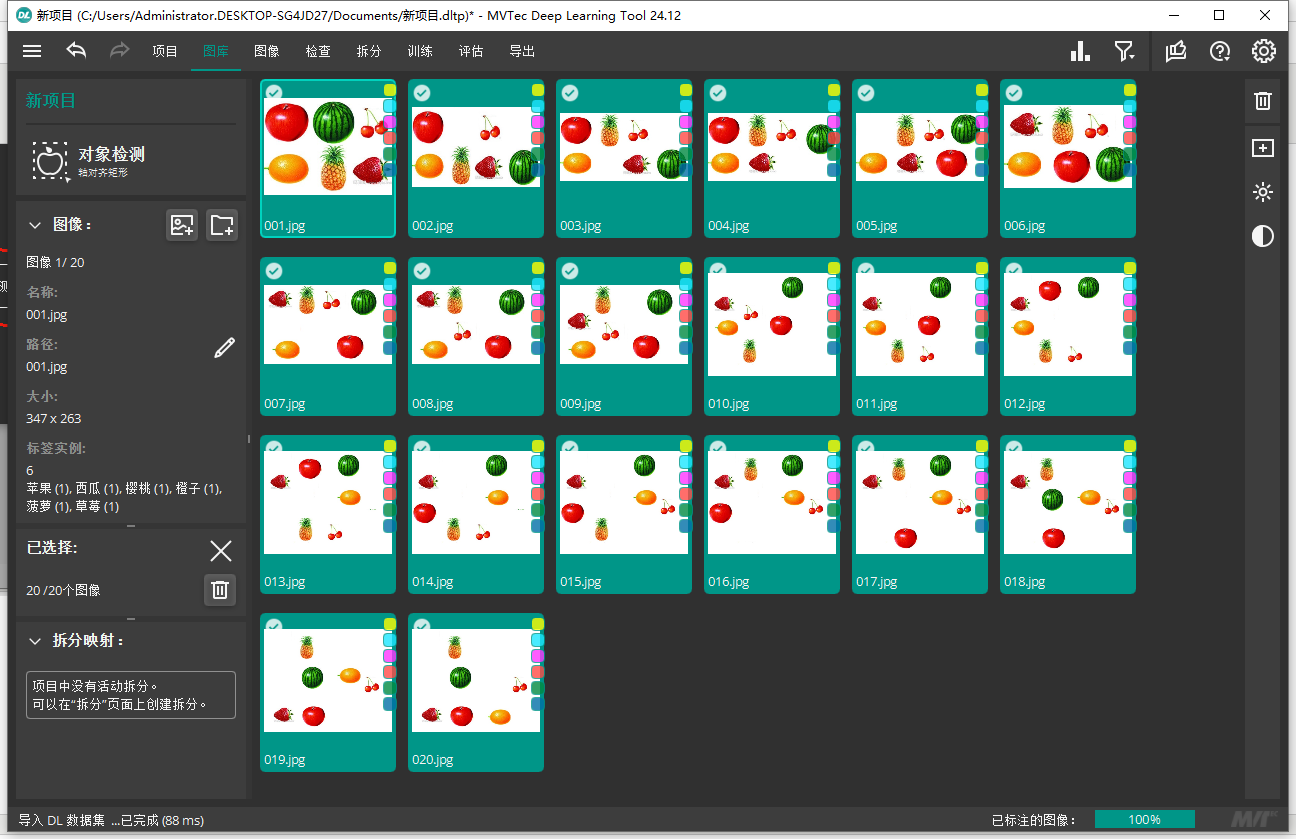Open the statistics bar chart icon
Screen dimensions: 1296x839
click(x=1080, y=51)
